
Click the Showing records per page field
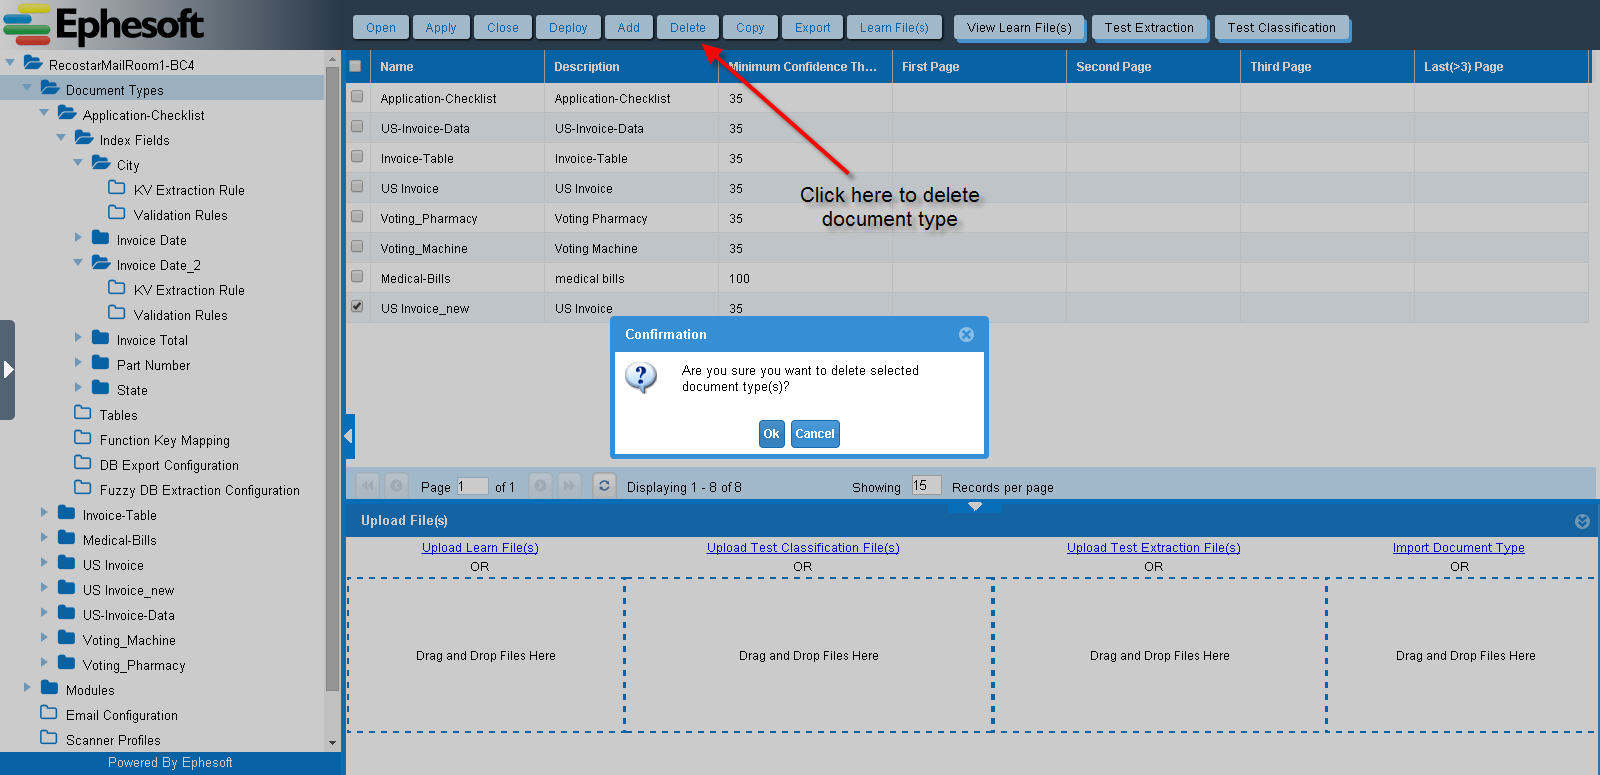(x=926, y=486)
